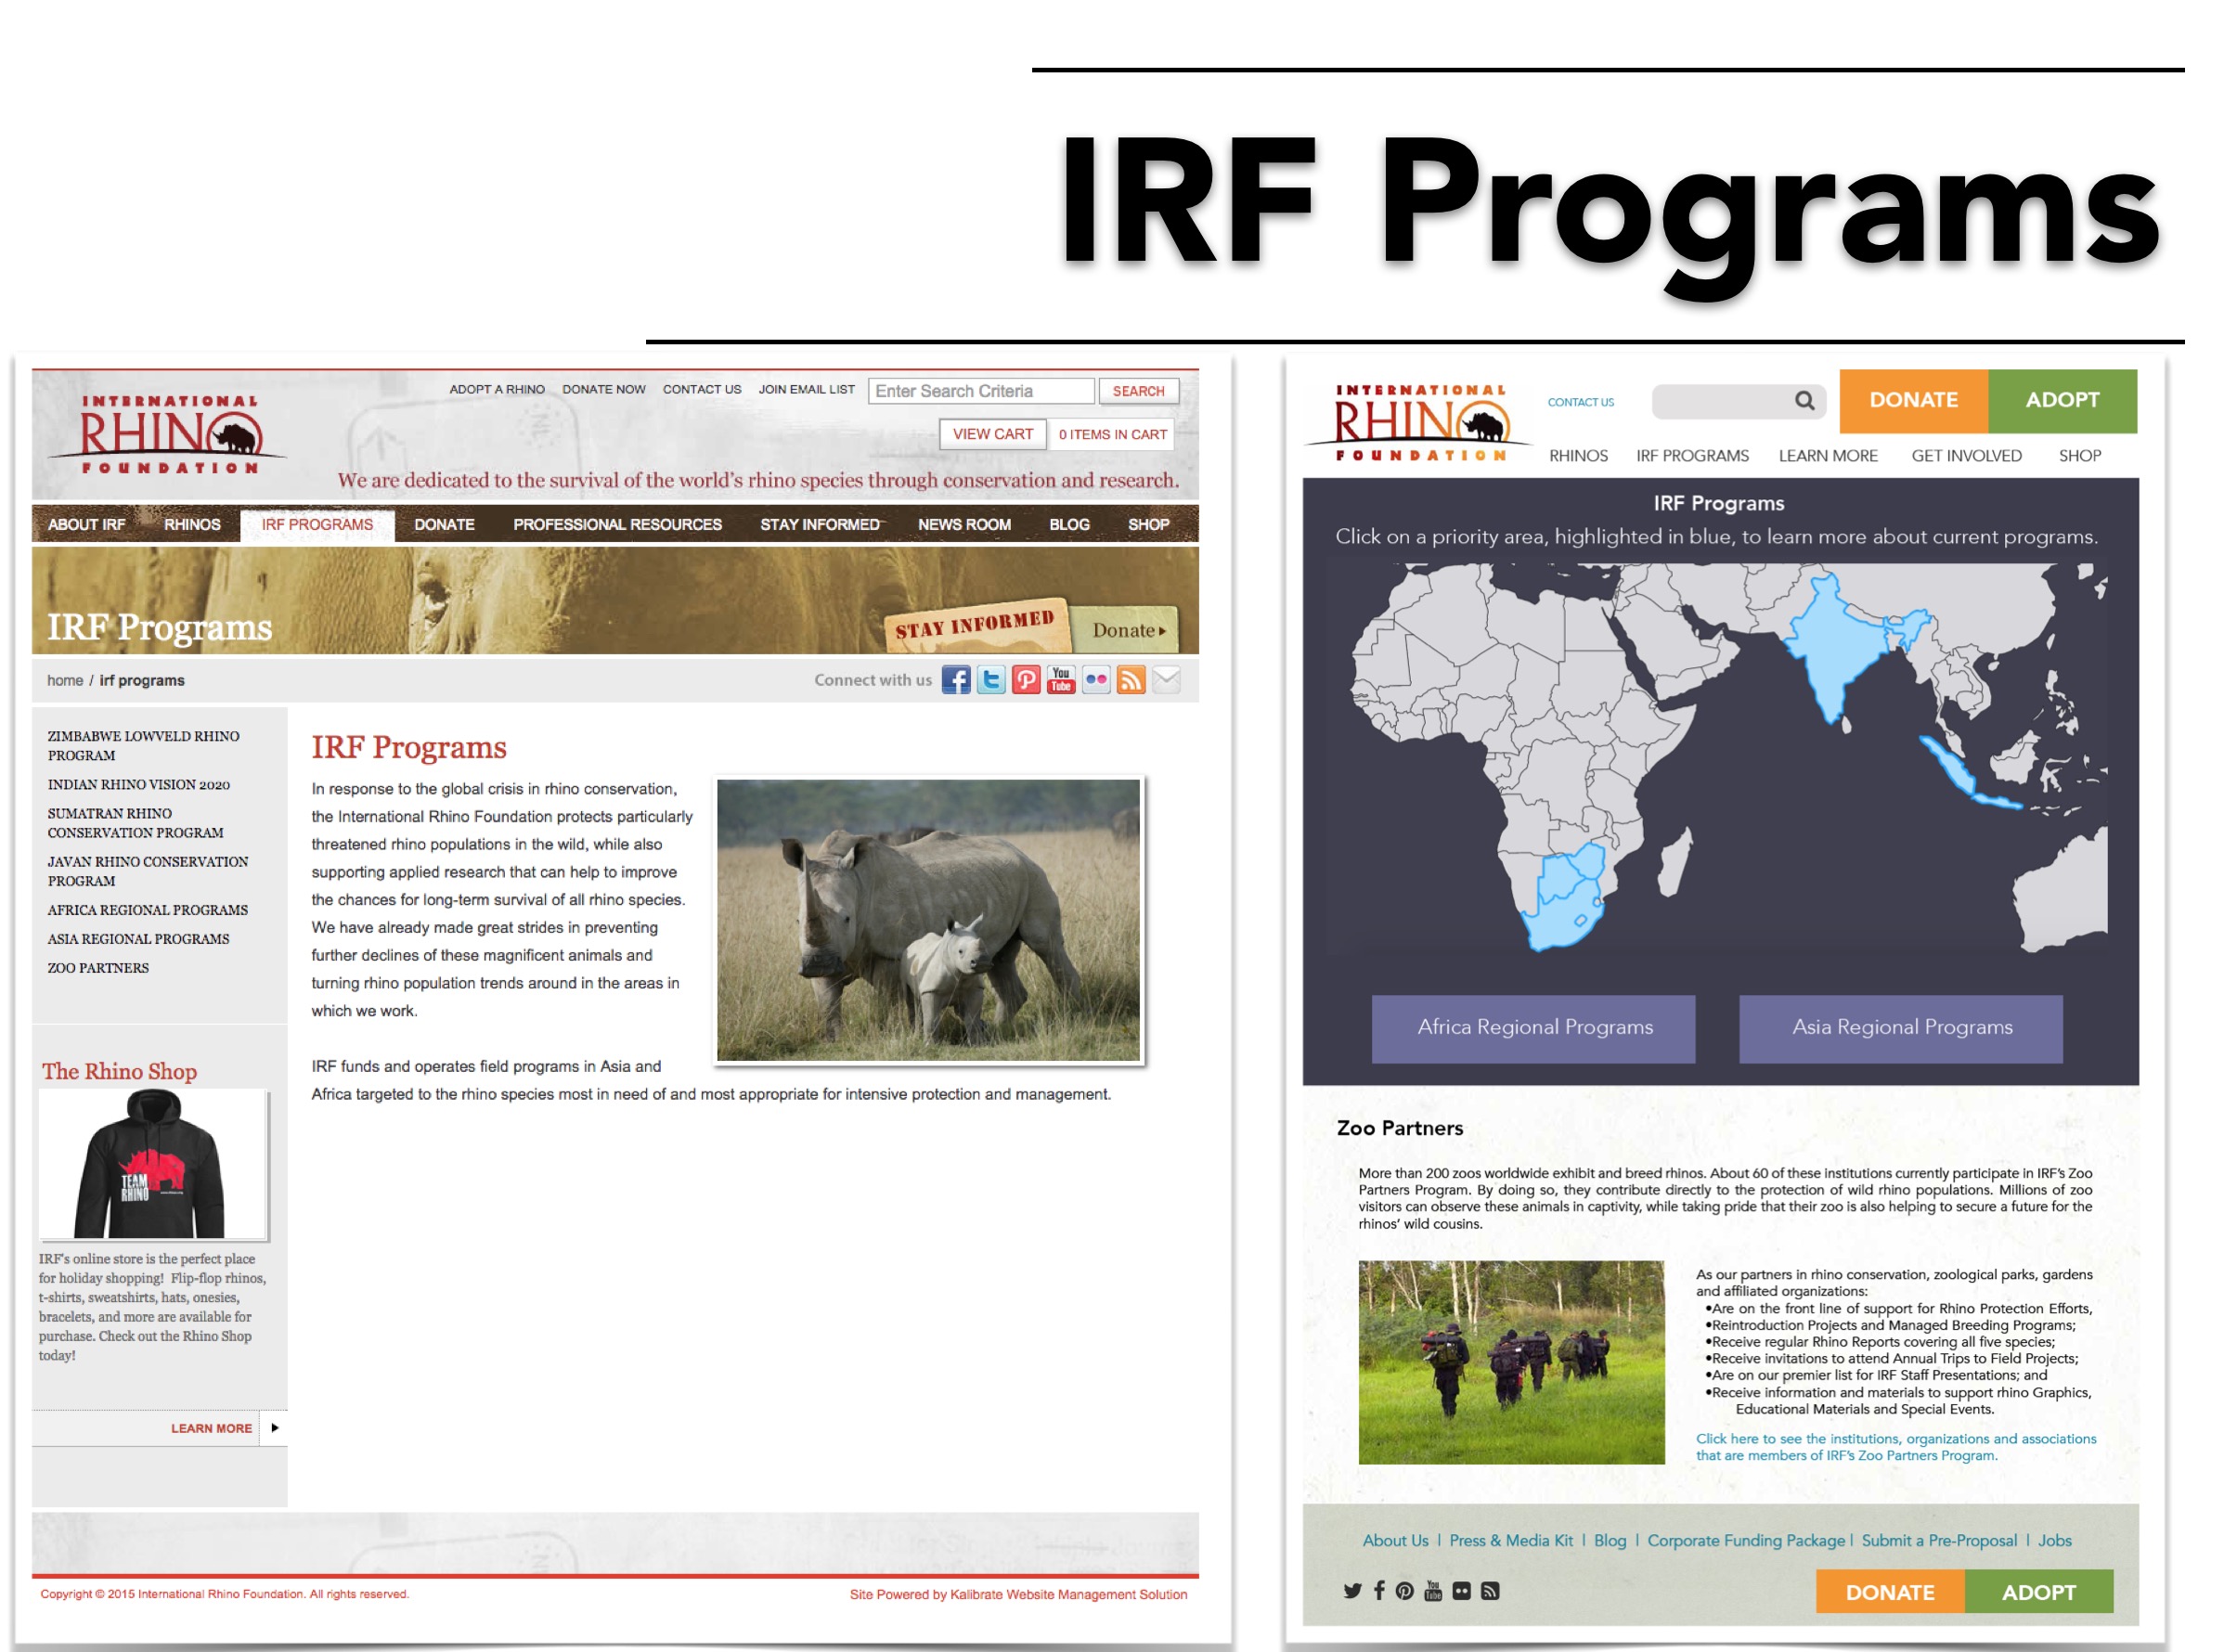The image size is (2224, 1652).
Task: Click YouTube icon in new site footer
Action: click(x=1433, y=1590)
